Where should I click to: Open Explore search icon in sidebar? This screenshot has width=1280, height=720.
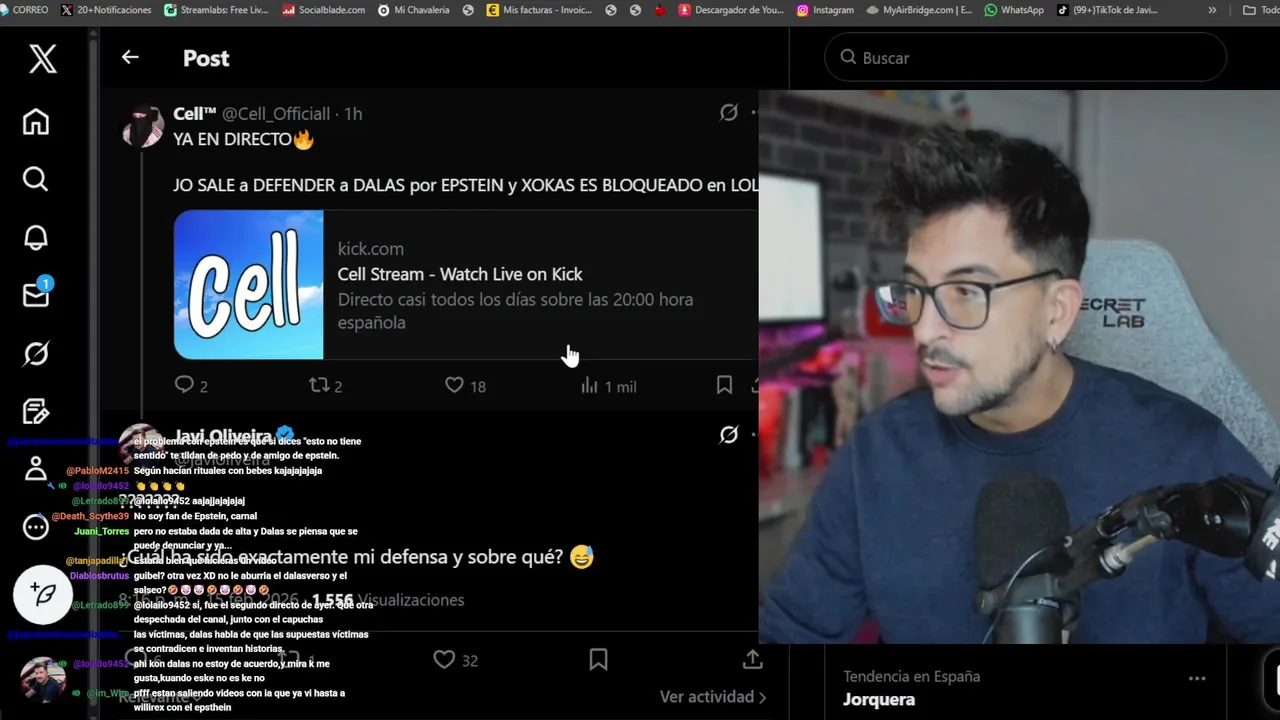36,179
